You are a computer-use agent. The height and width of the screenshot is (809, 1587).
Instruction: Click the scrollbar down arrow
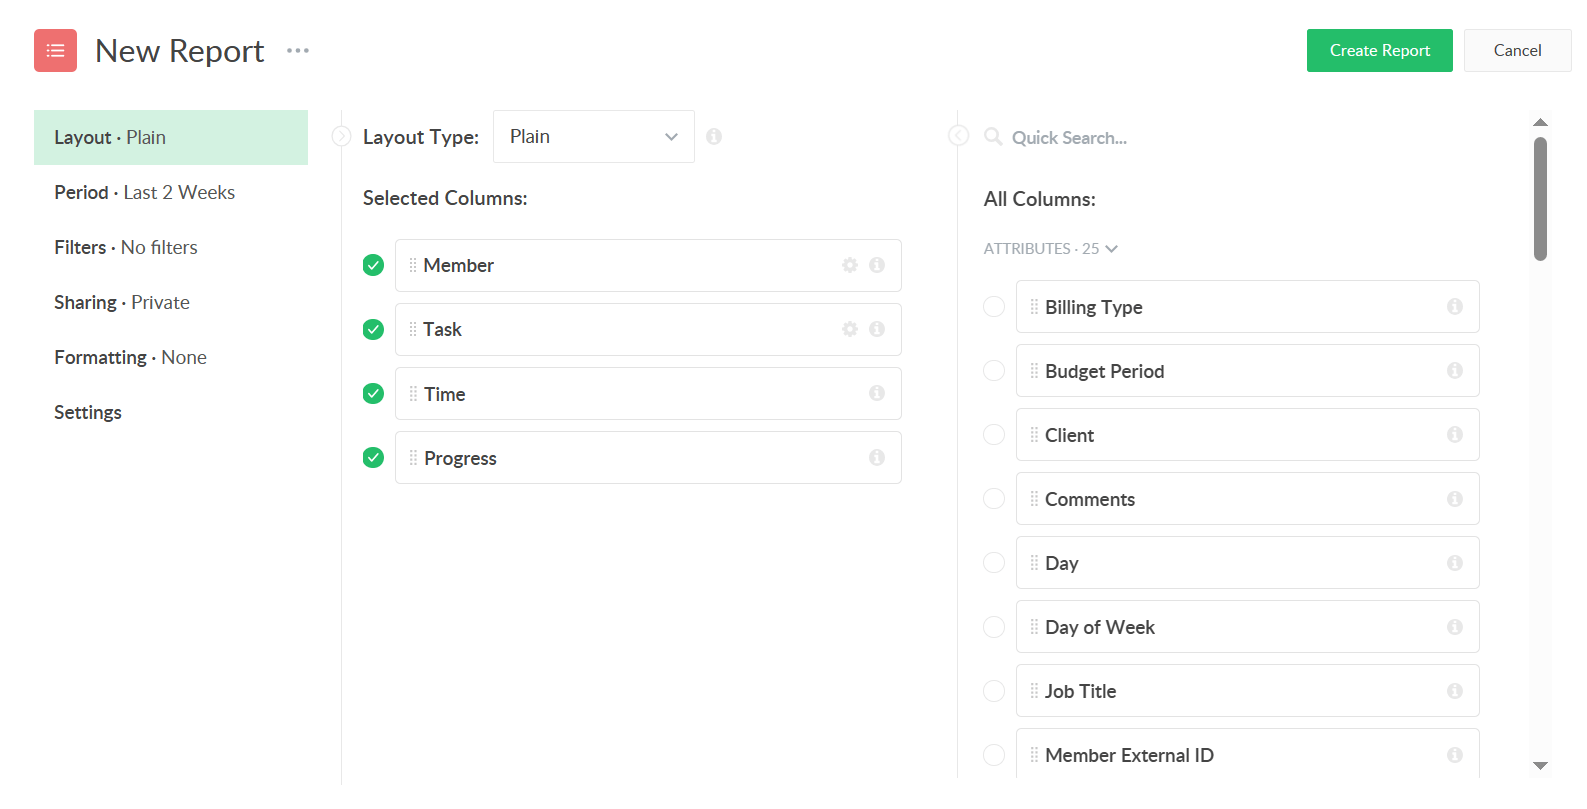pyautogui.click(x=1540, y=765)
